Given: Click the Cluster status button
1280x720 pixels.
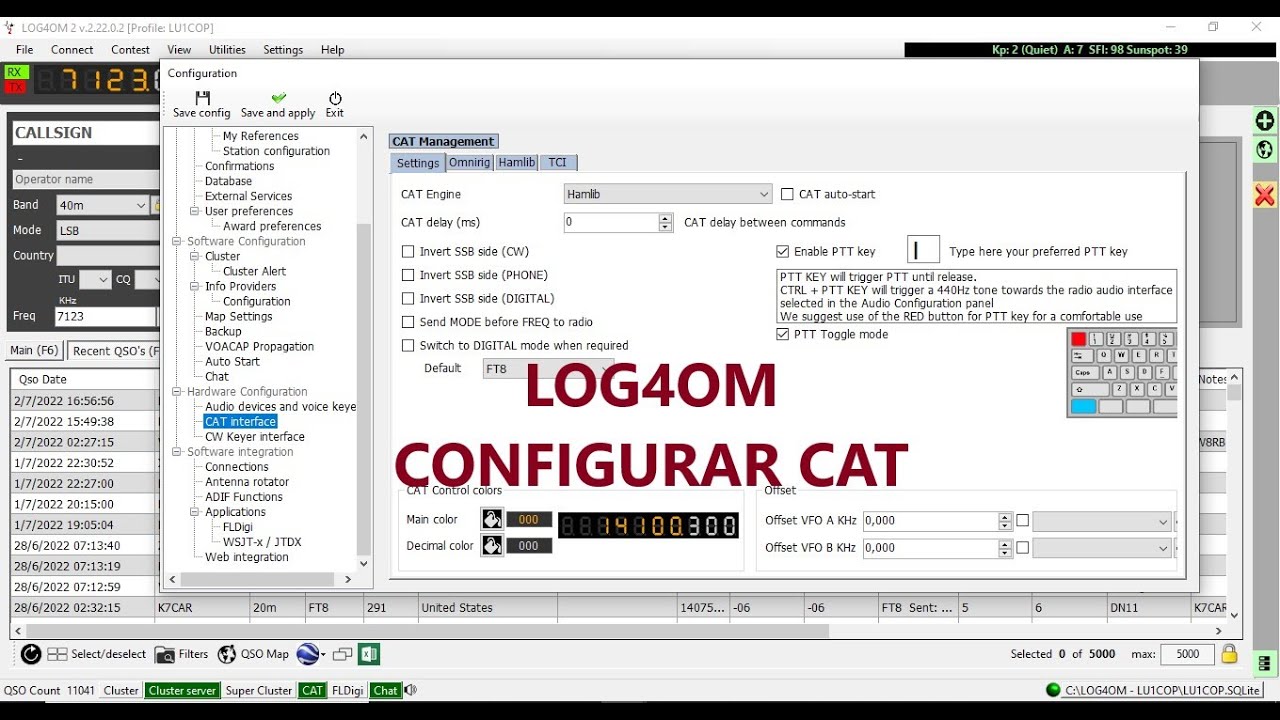Looking at the screenshot, I should [x=122, y=690].
